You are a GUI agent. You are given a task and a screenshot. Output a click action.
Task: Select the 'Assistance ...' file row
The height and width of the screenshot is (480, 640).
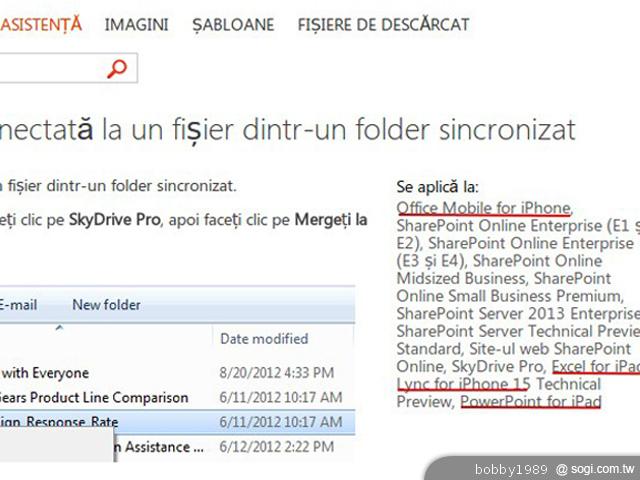234,447
